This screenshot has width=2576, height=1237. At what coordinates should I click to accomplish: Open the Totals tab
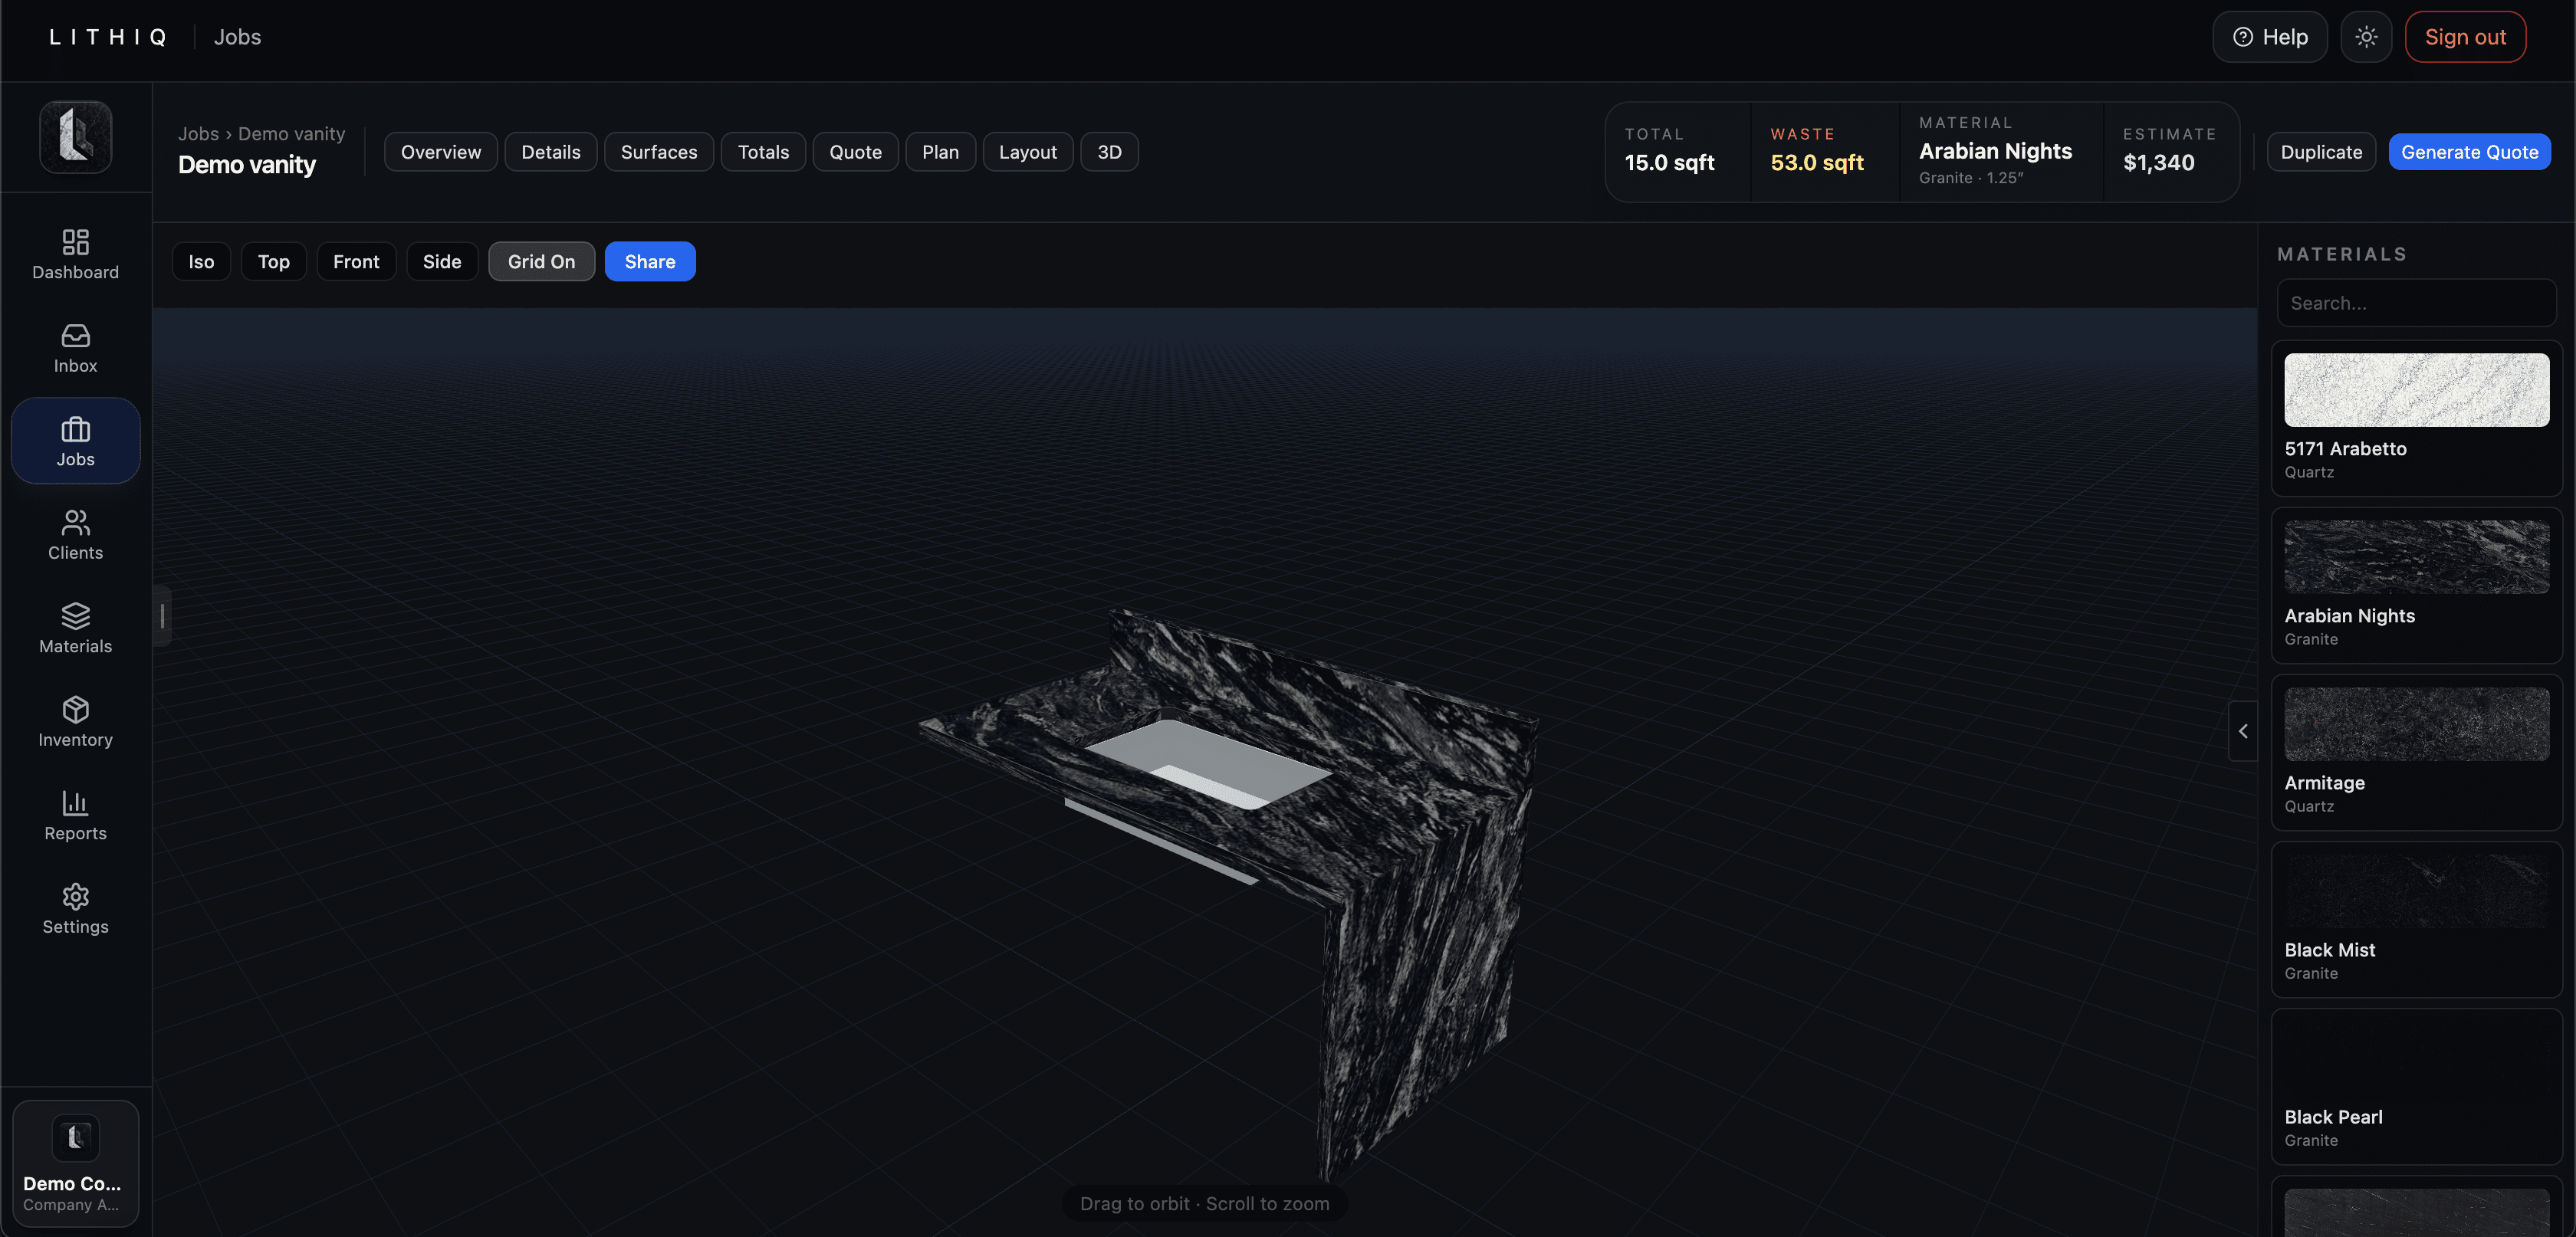tap(763, 152)
